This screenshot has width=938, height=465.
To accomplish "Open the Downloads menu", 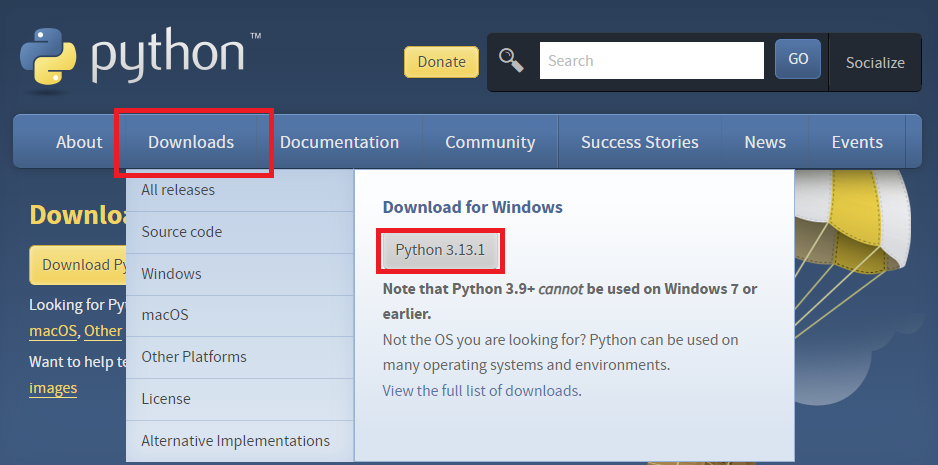I will (191, 142).
